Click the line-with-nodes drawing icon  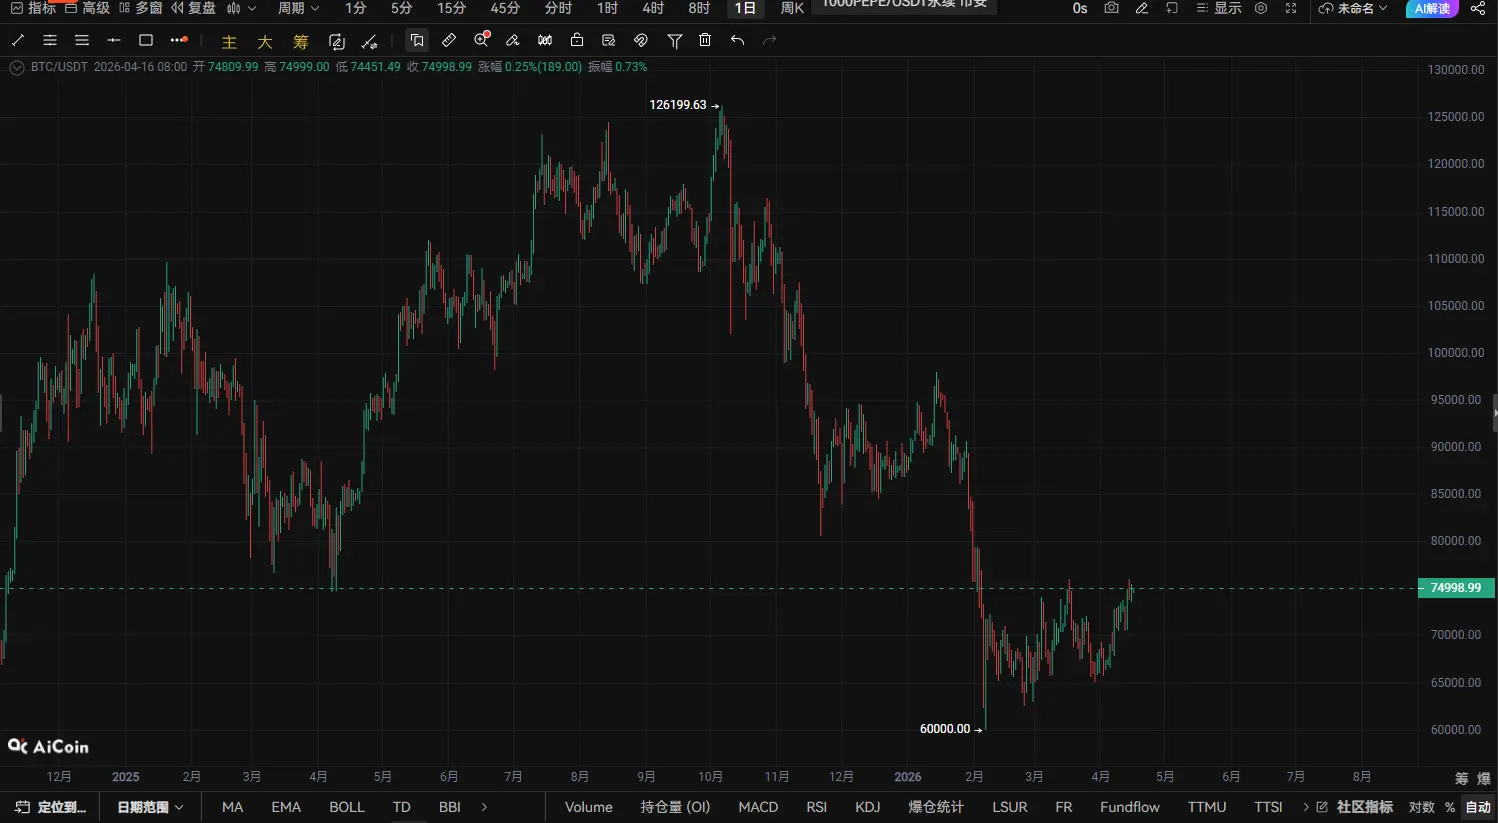(x=369, y=41)
